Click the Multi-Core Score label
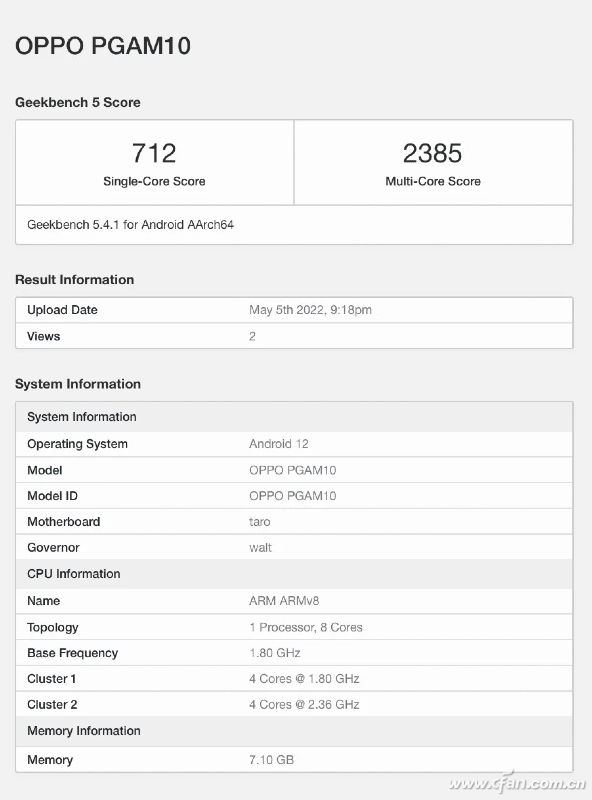 433,181
